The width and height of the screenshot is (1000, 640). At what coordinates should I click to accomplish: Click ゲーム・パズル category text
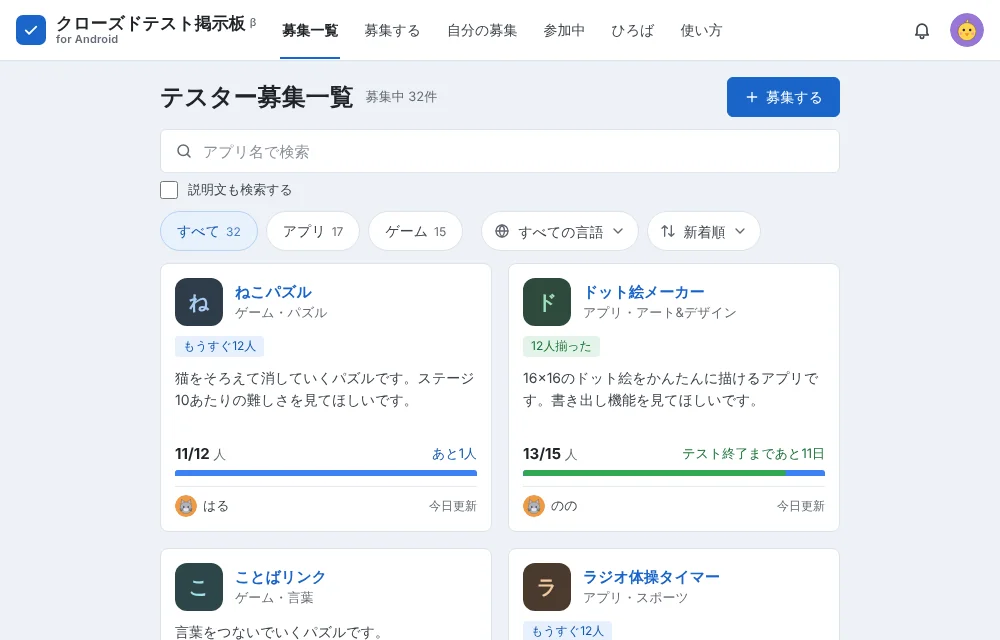point(281,313)
